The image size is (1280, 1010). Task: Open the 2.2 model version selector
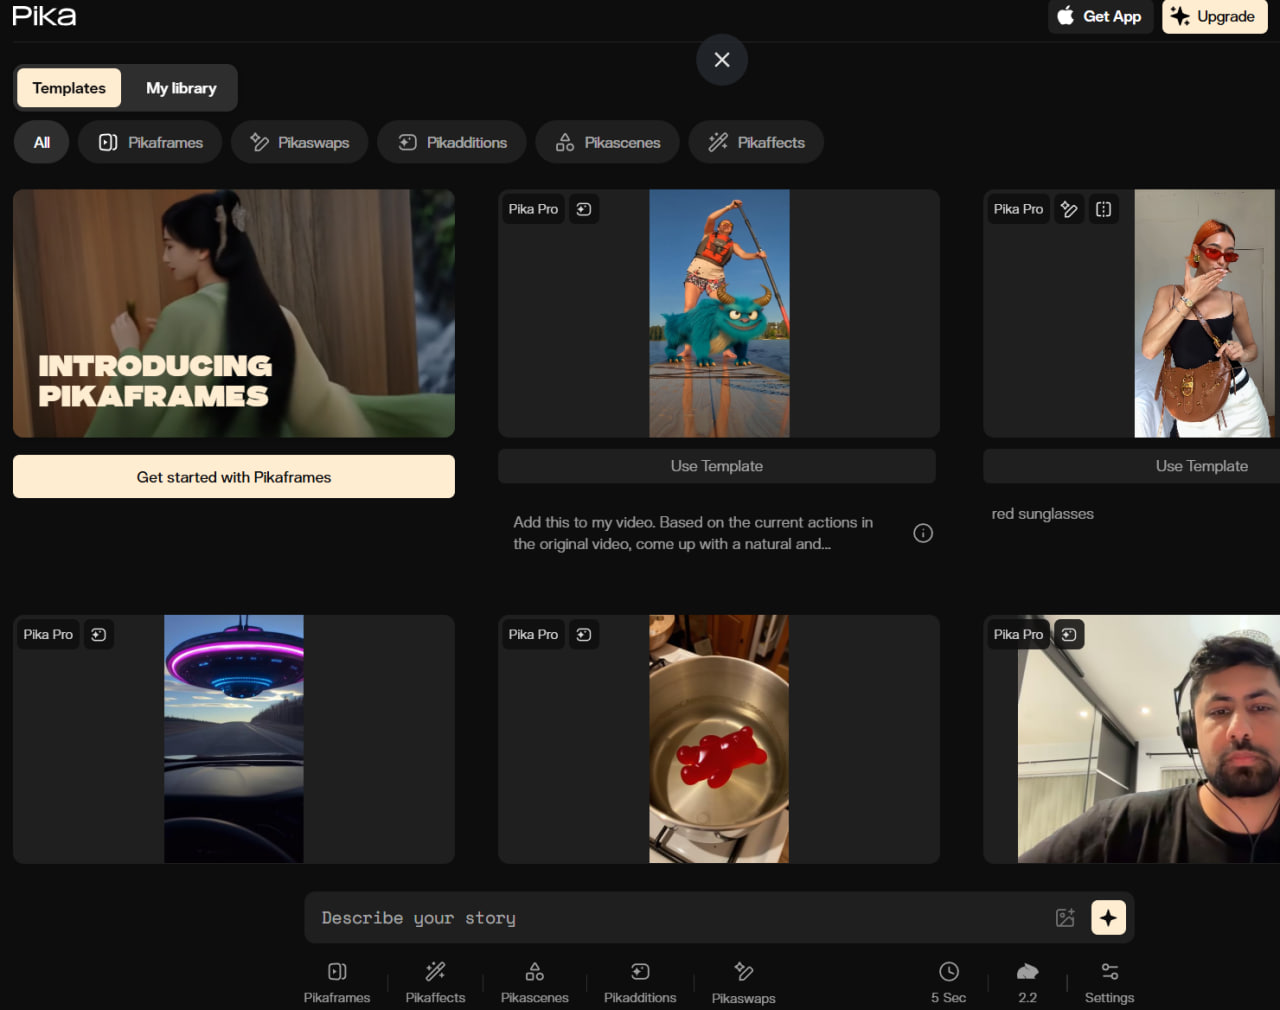(x=1027, y=982)
